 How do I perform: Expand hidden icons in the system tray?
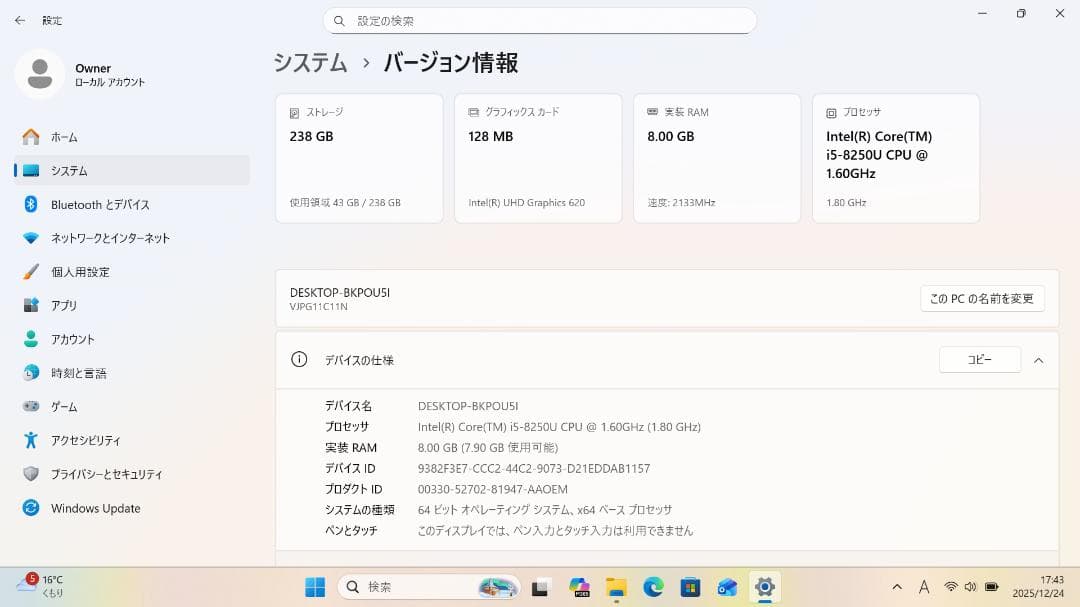[x=897, y=587]
